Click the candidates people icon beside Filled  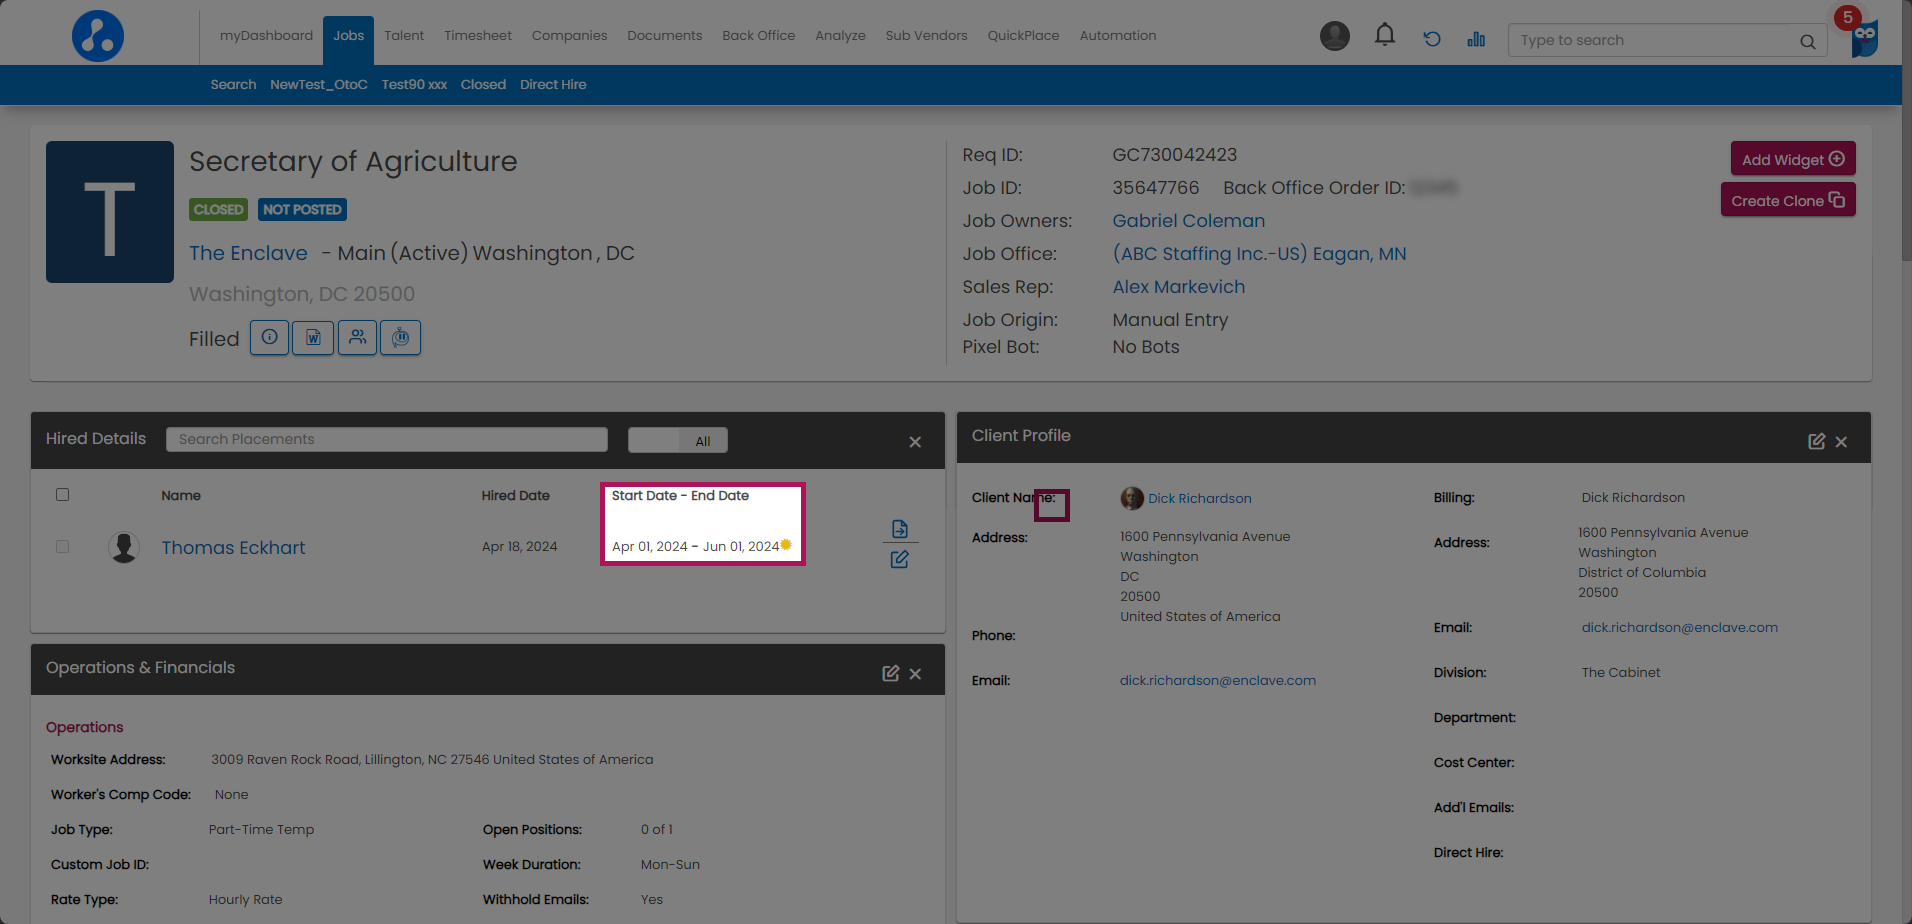tap(357, 338)
